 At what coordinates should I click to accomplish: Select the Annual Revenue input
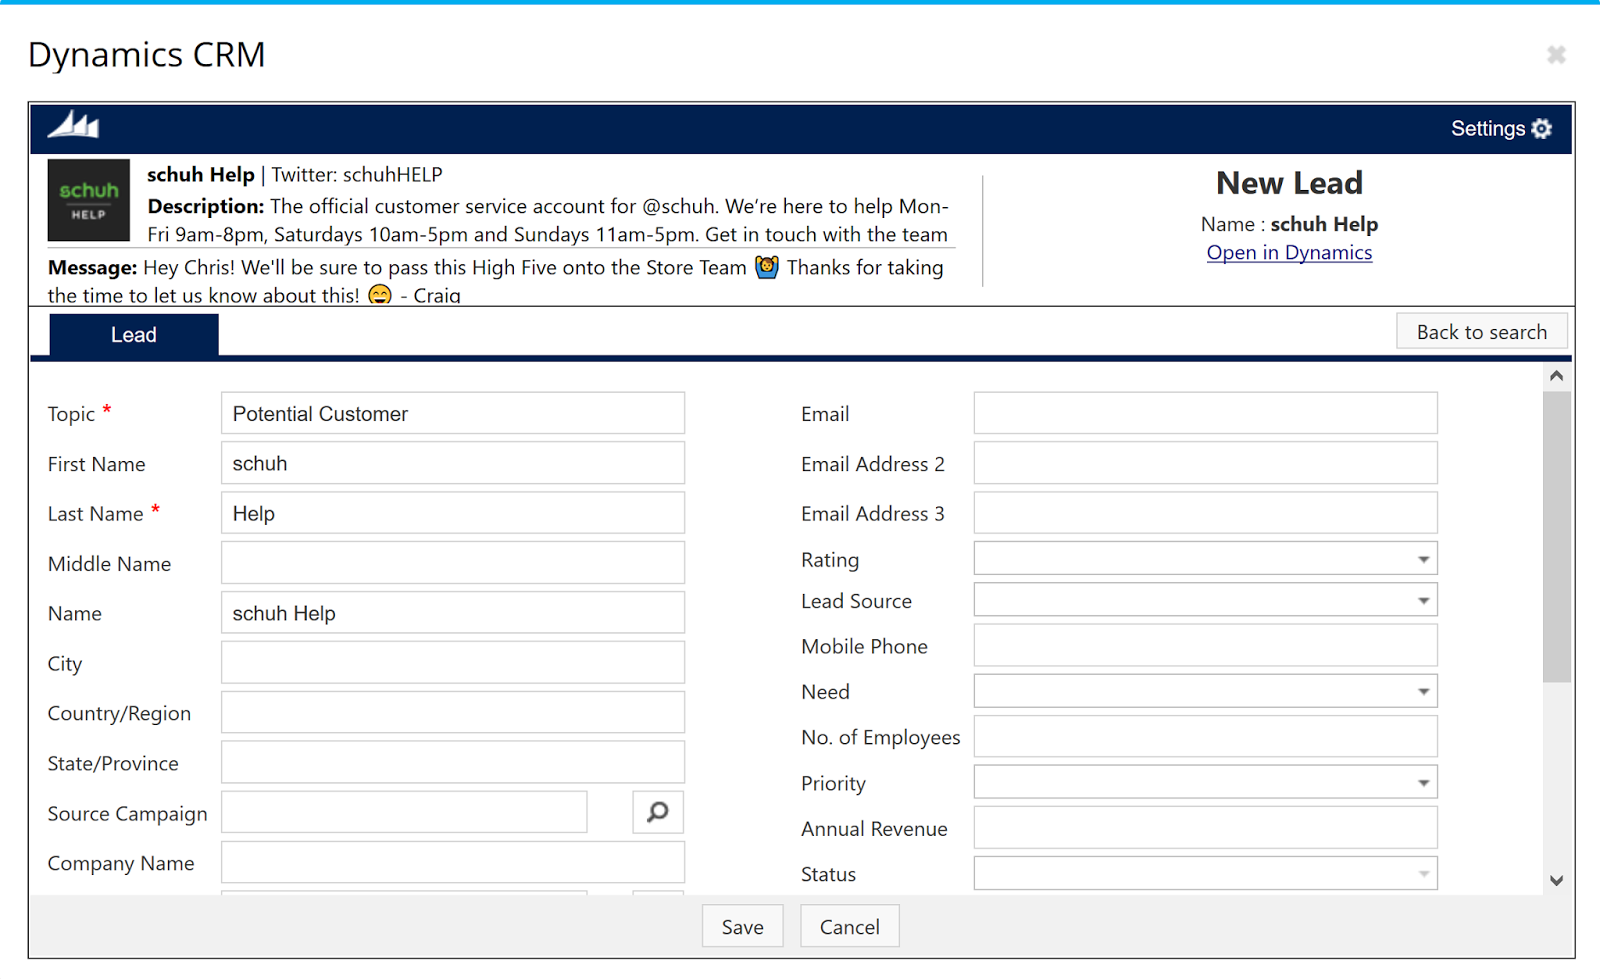point(1205,828)
